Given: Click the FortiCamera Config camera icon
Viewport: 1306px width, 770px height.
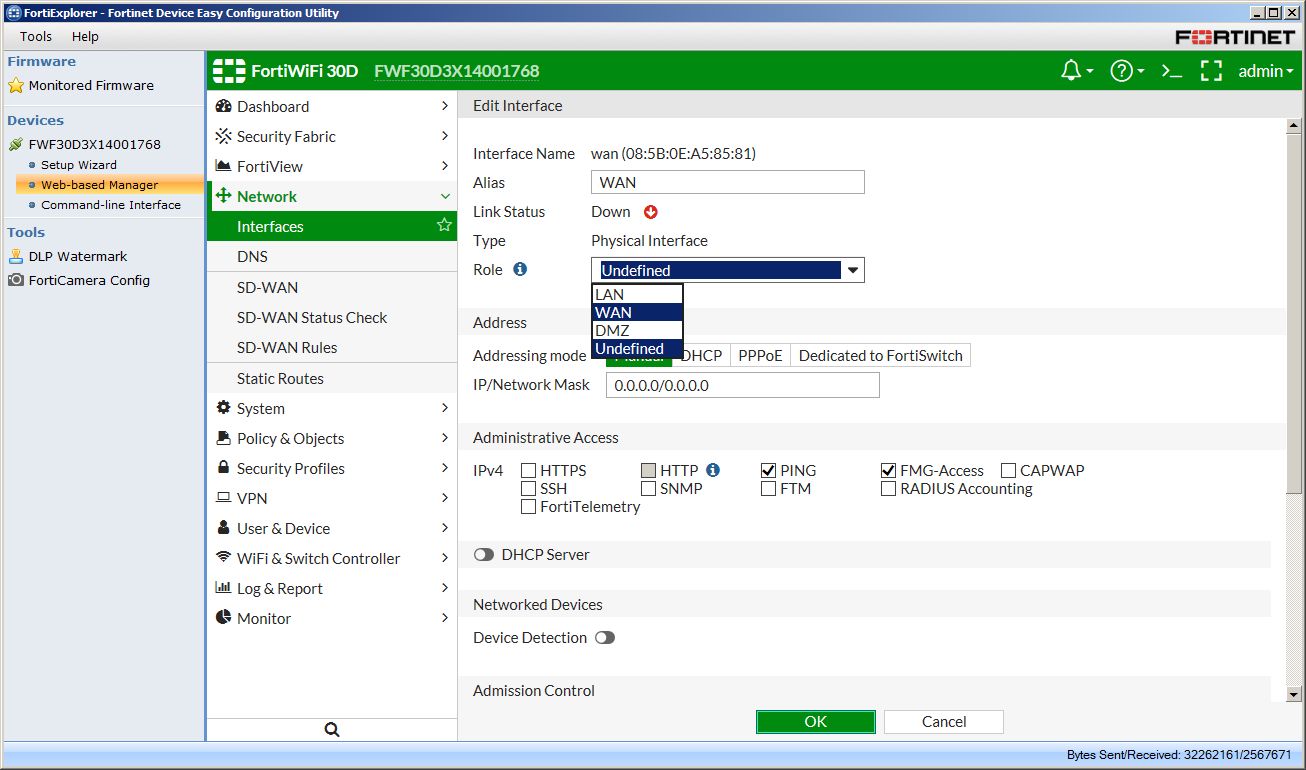Looking at the screenshot, I should (x=16, y=280).
